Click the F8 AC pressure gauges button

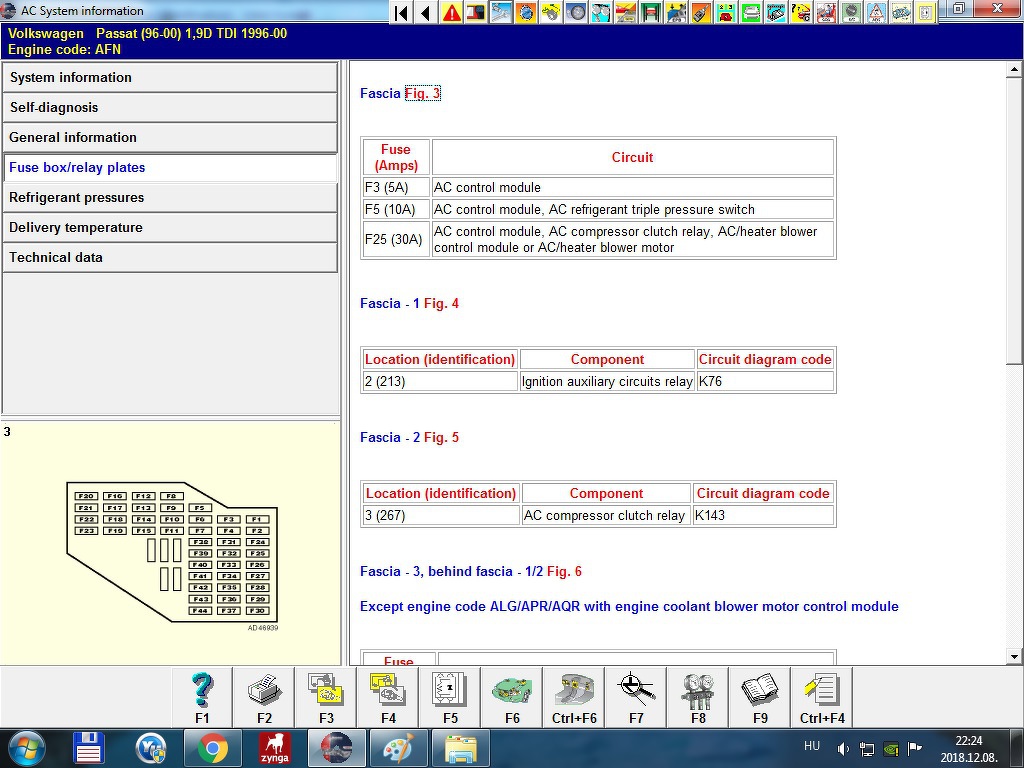coord(698,697)
